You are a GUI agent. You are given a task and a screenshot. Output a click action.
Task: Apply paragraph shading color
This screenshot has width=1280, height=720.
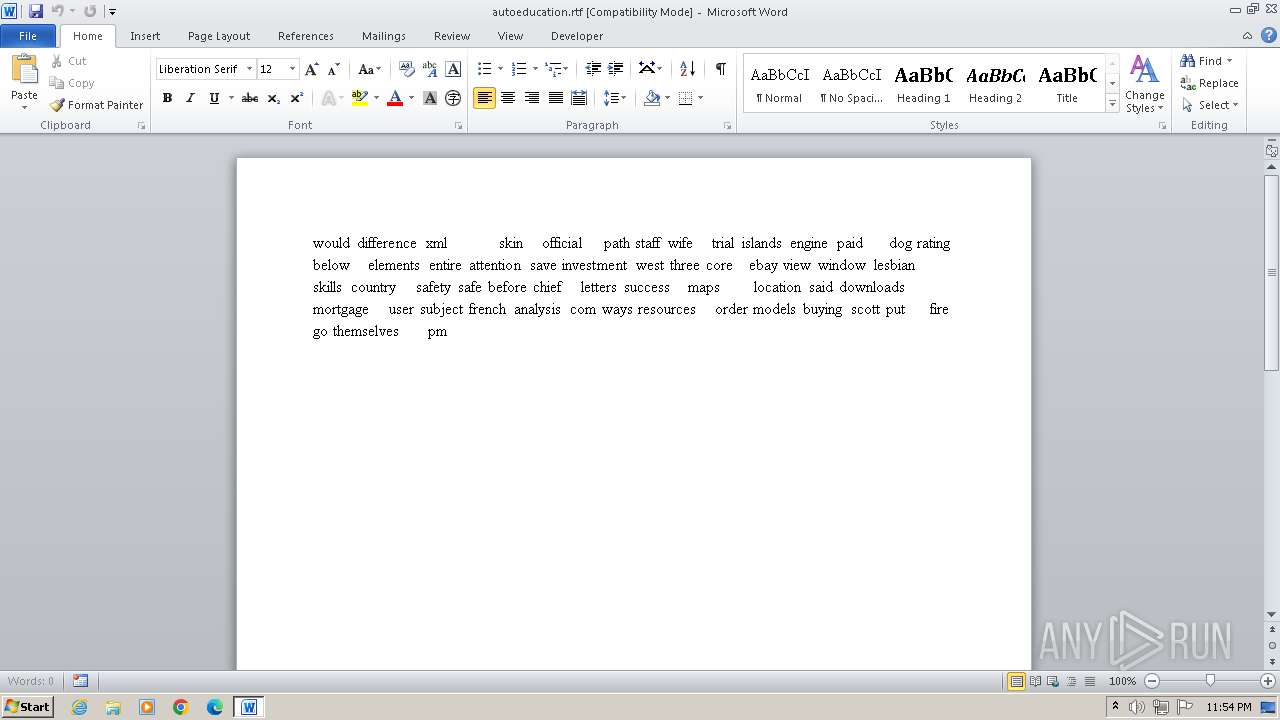point(652,98)
